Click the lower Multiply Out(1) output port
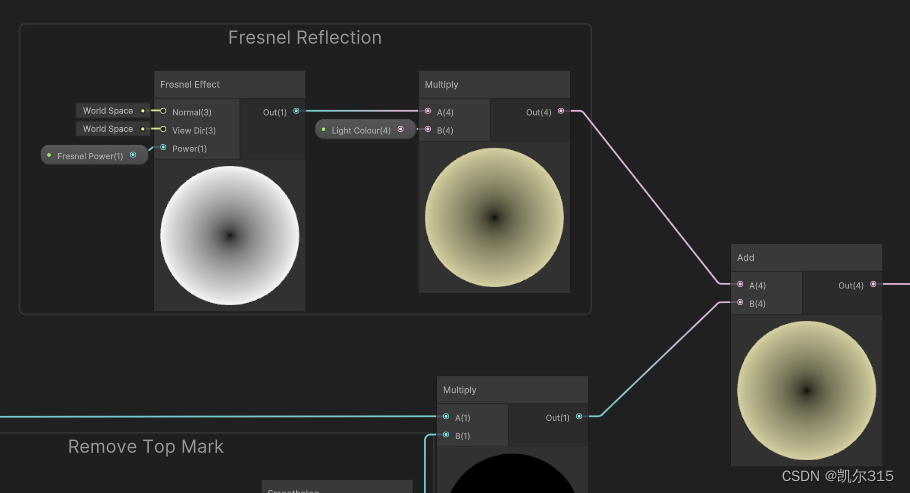The image size is (910, 493). [579, 416]
